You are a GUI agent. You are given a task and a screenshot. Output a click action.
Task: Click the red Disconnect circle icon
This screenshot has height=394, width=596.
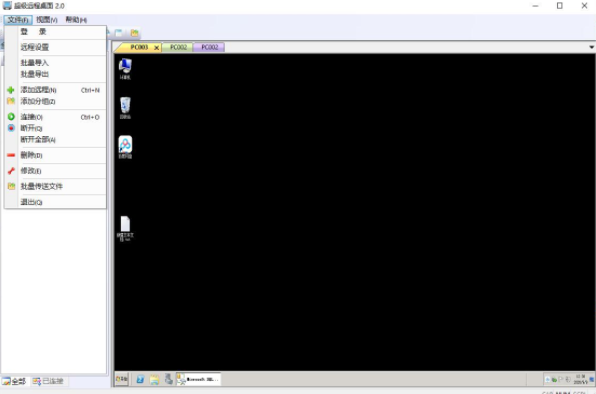11,128
